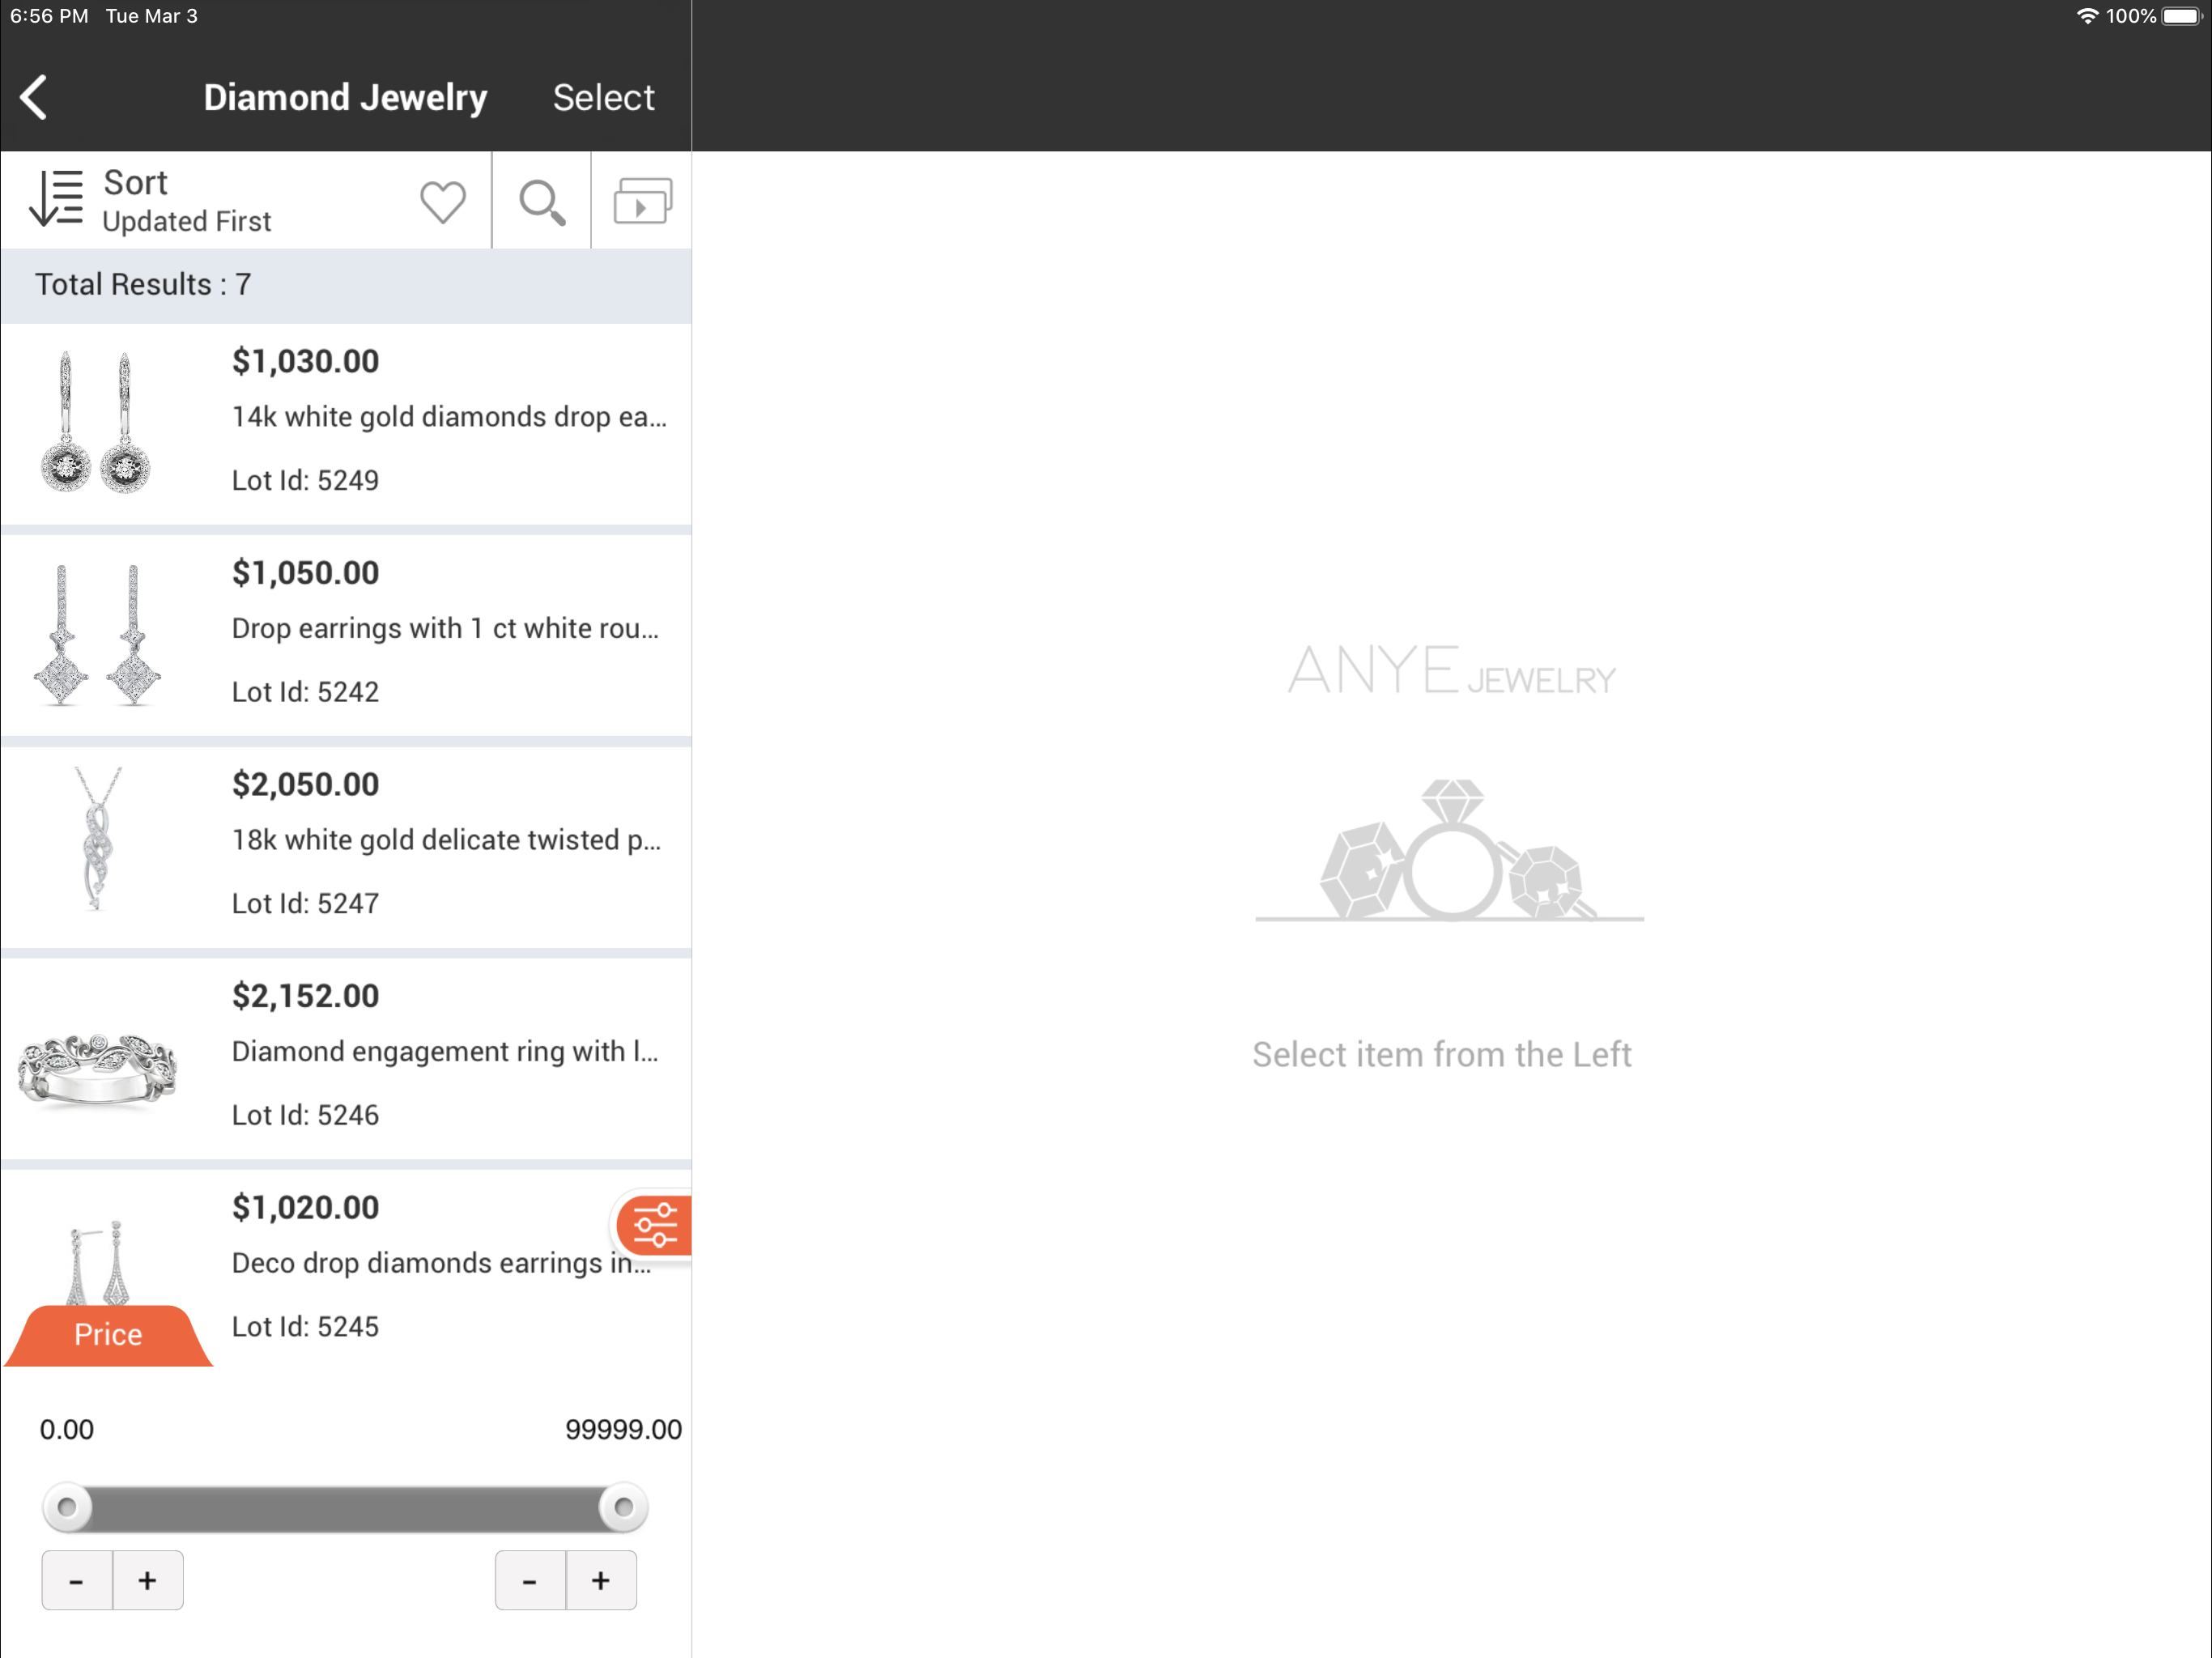
Task: Open the Sort Updated First menu
Action: pyautogui.click(x=186, y=201)
